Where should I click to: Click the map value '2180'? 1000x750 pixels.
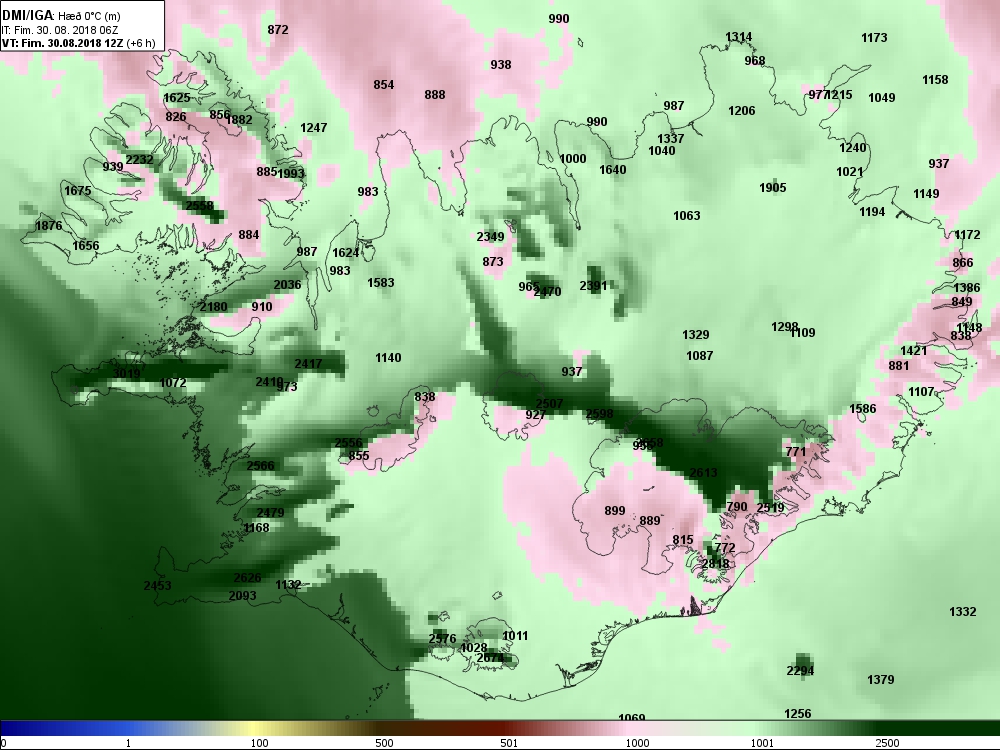click(x=213, y=307)
